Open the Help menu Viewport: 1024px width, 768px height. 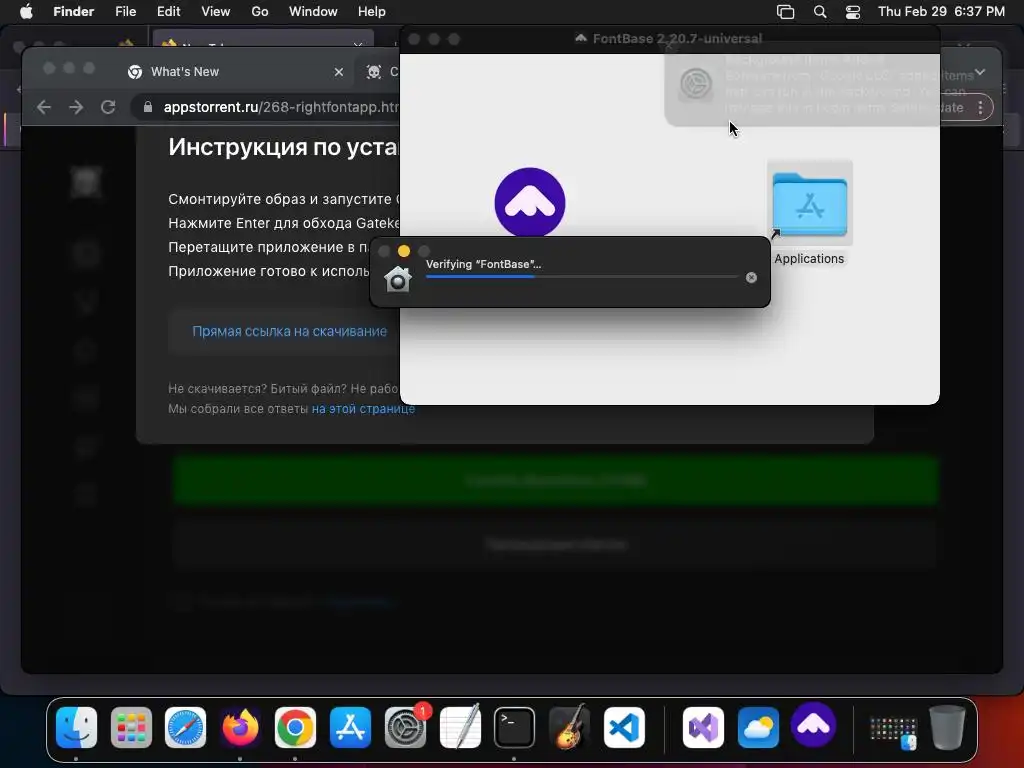[x=372, y=12]
